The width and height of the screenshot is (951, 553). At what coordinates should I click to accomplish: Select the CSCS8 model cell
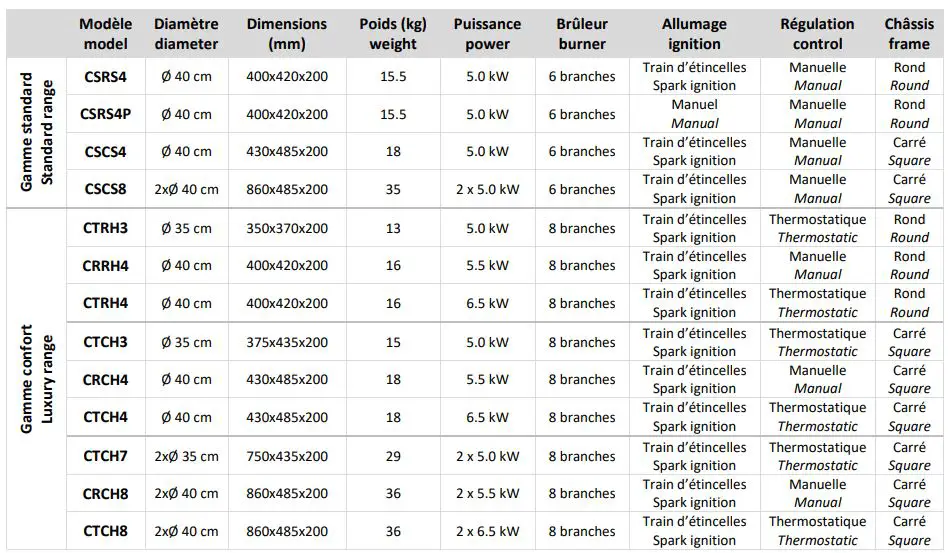(105, 189)
